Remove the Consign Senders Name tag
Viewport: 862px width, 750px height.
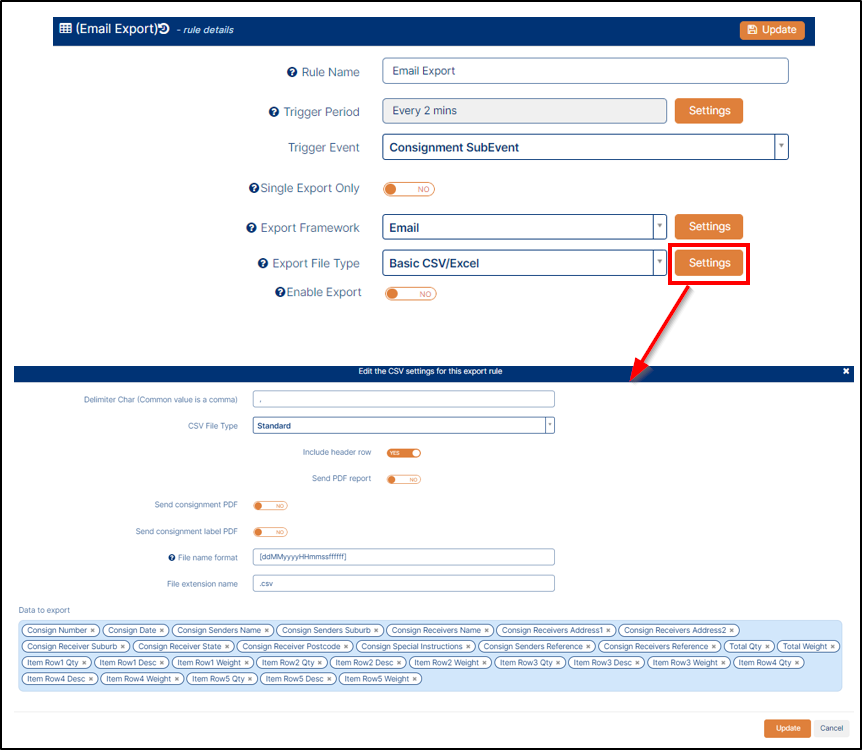(x=267, y=631)
